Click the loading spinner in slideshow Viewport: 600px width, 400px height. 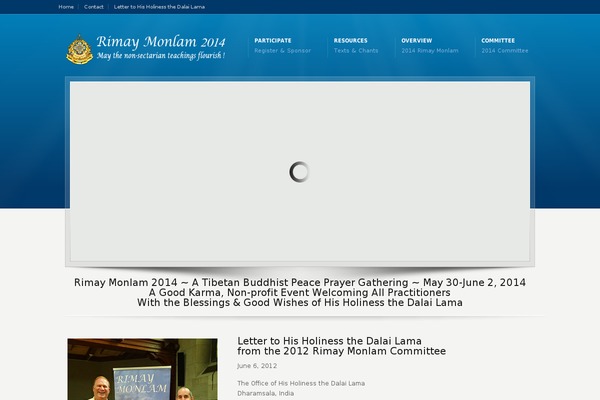(300, 172)
